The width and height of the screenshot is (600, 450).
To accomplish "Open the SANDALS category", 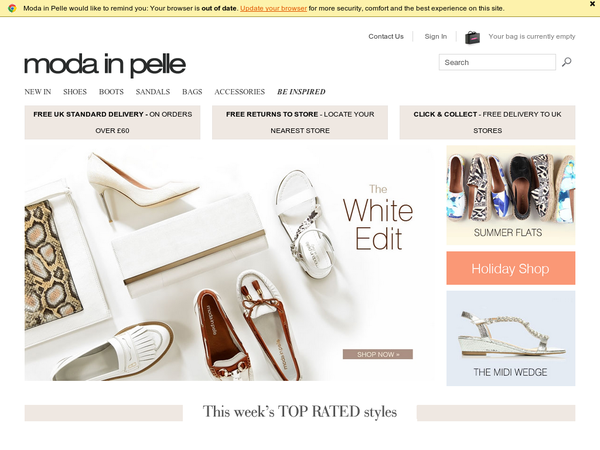I will (x=153, y=92).
